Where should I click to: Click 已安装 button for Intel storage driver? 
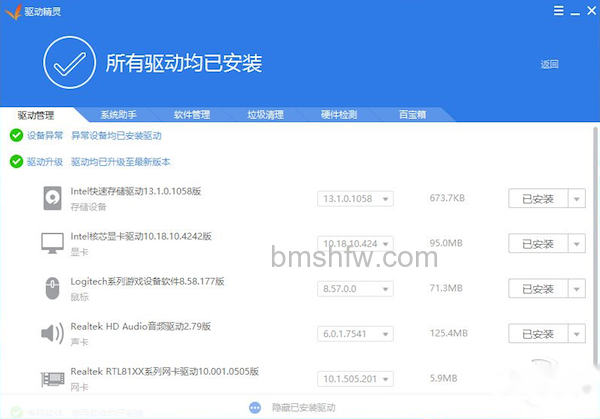pyautogui.click(x=538, y=199)
